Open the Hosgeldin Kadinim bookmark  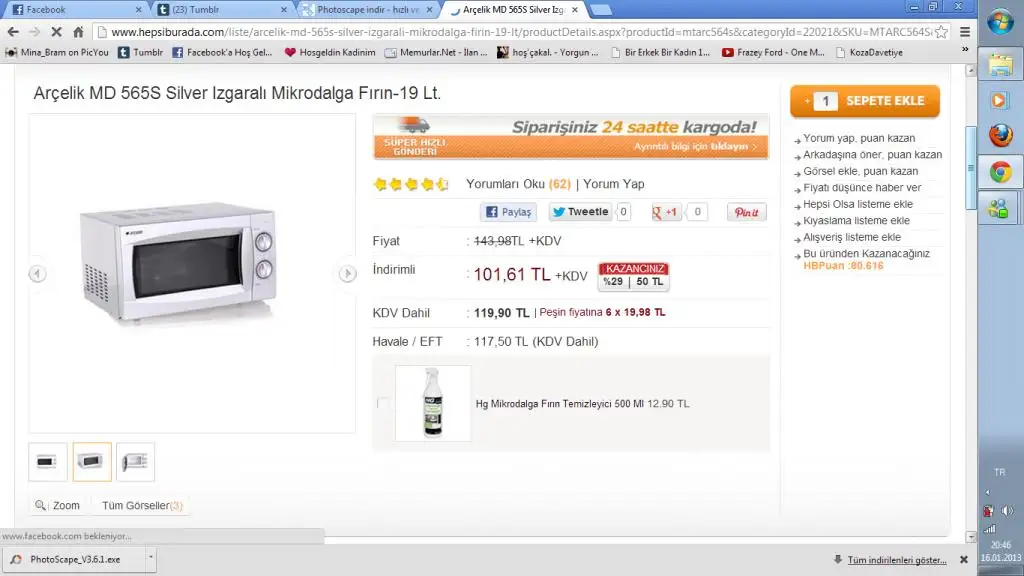tap(330, 52)
